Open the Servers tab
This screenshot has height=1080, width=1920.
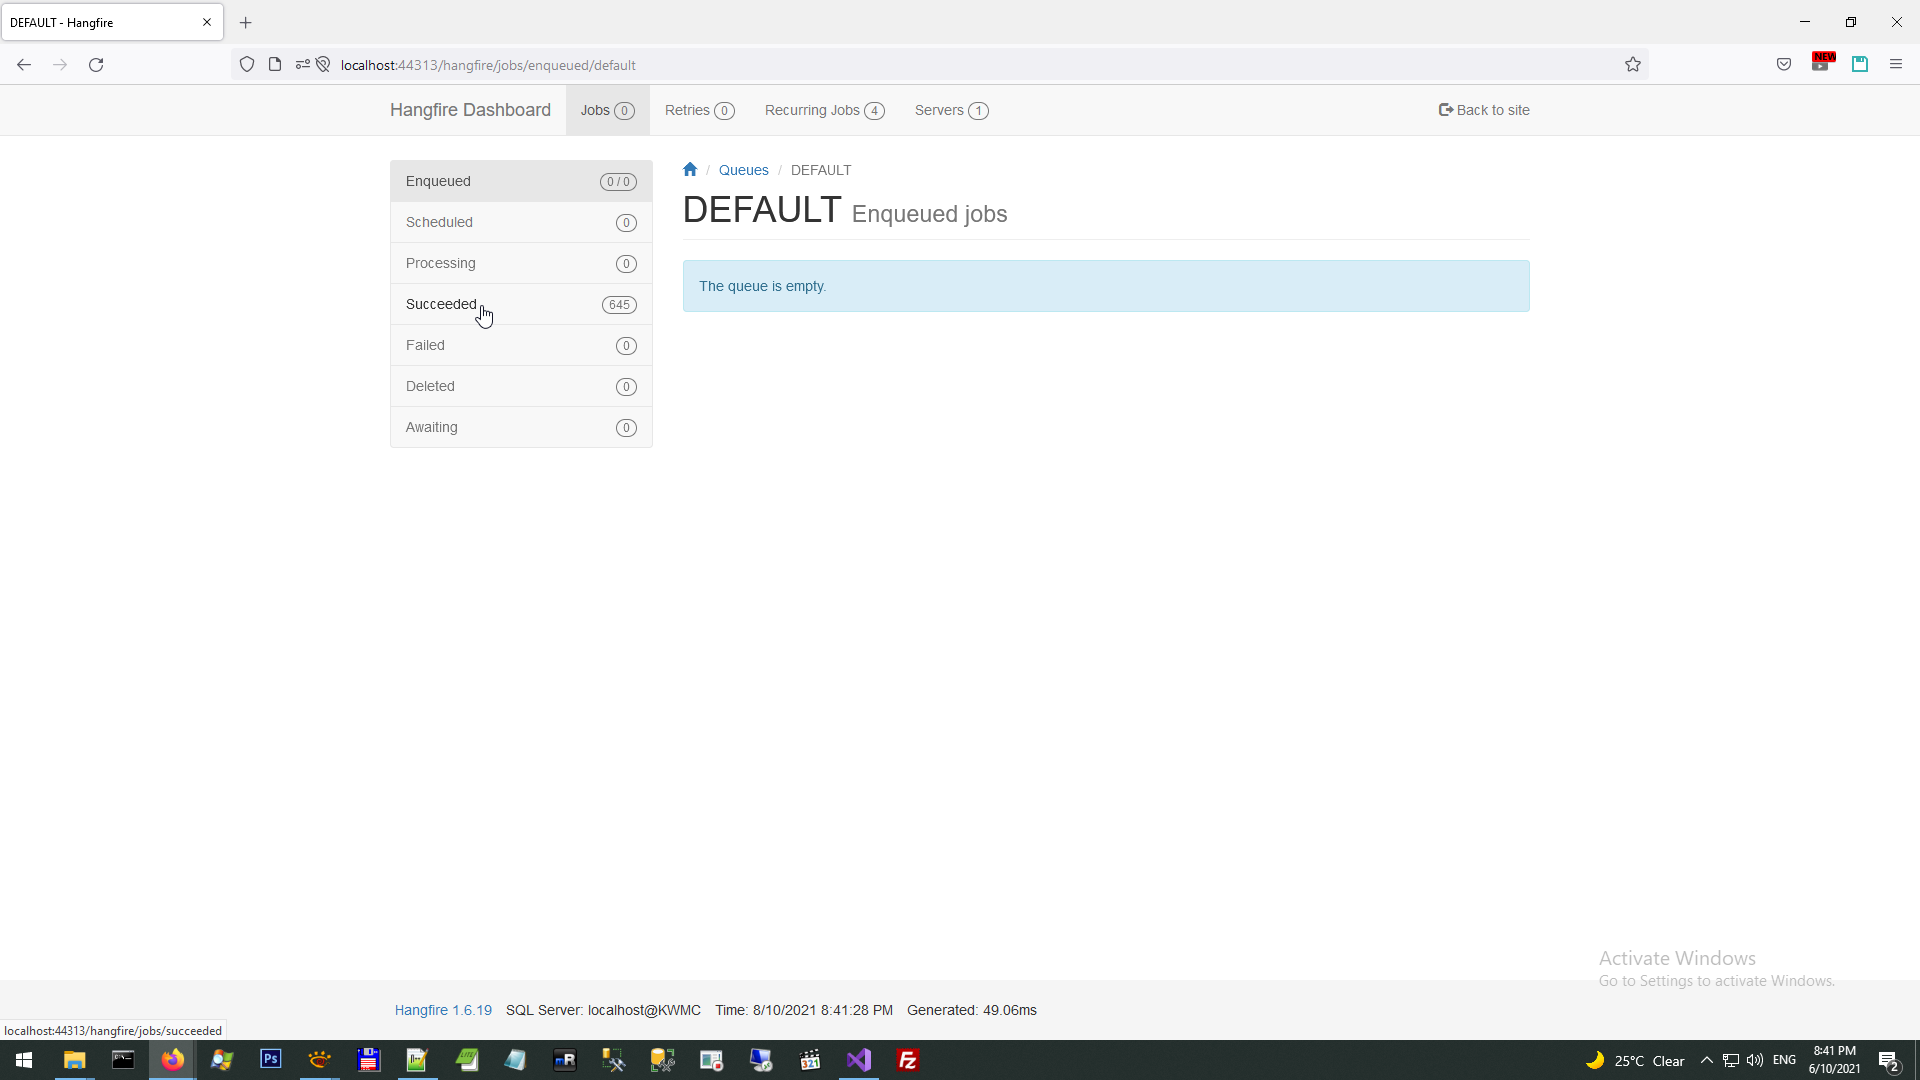pyautogui.click(x=951, y=110)
